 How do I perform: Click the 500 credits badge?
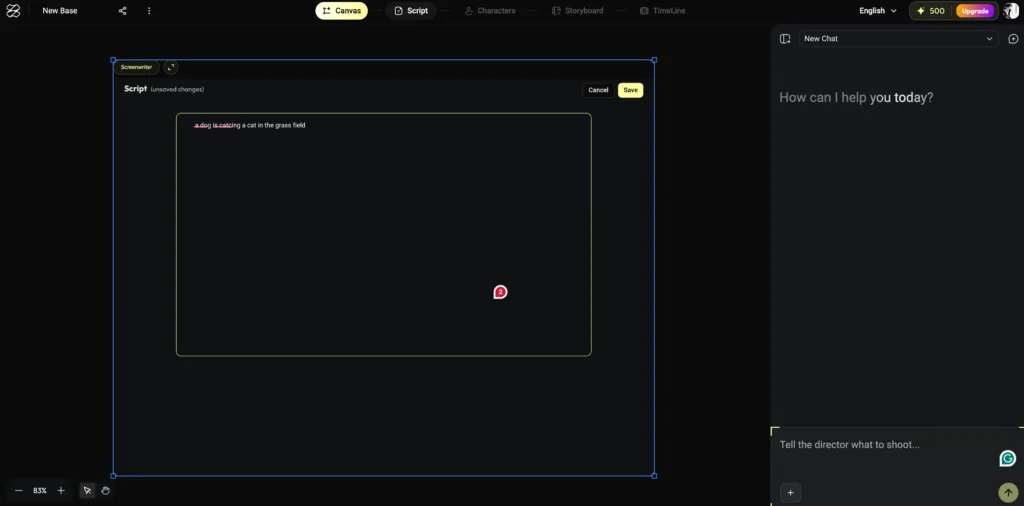click(x=931, y=10)
